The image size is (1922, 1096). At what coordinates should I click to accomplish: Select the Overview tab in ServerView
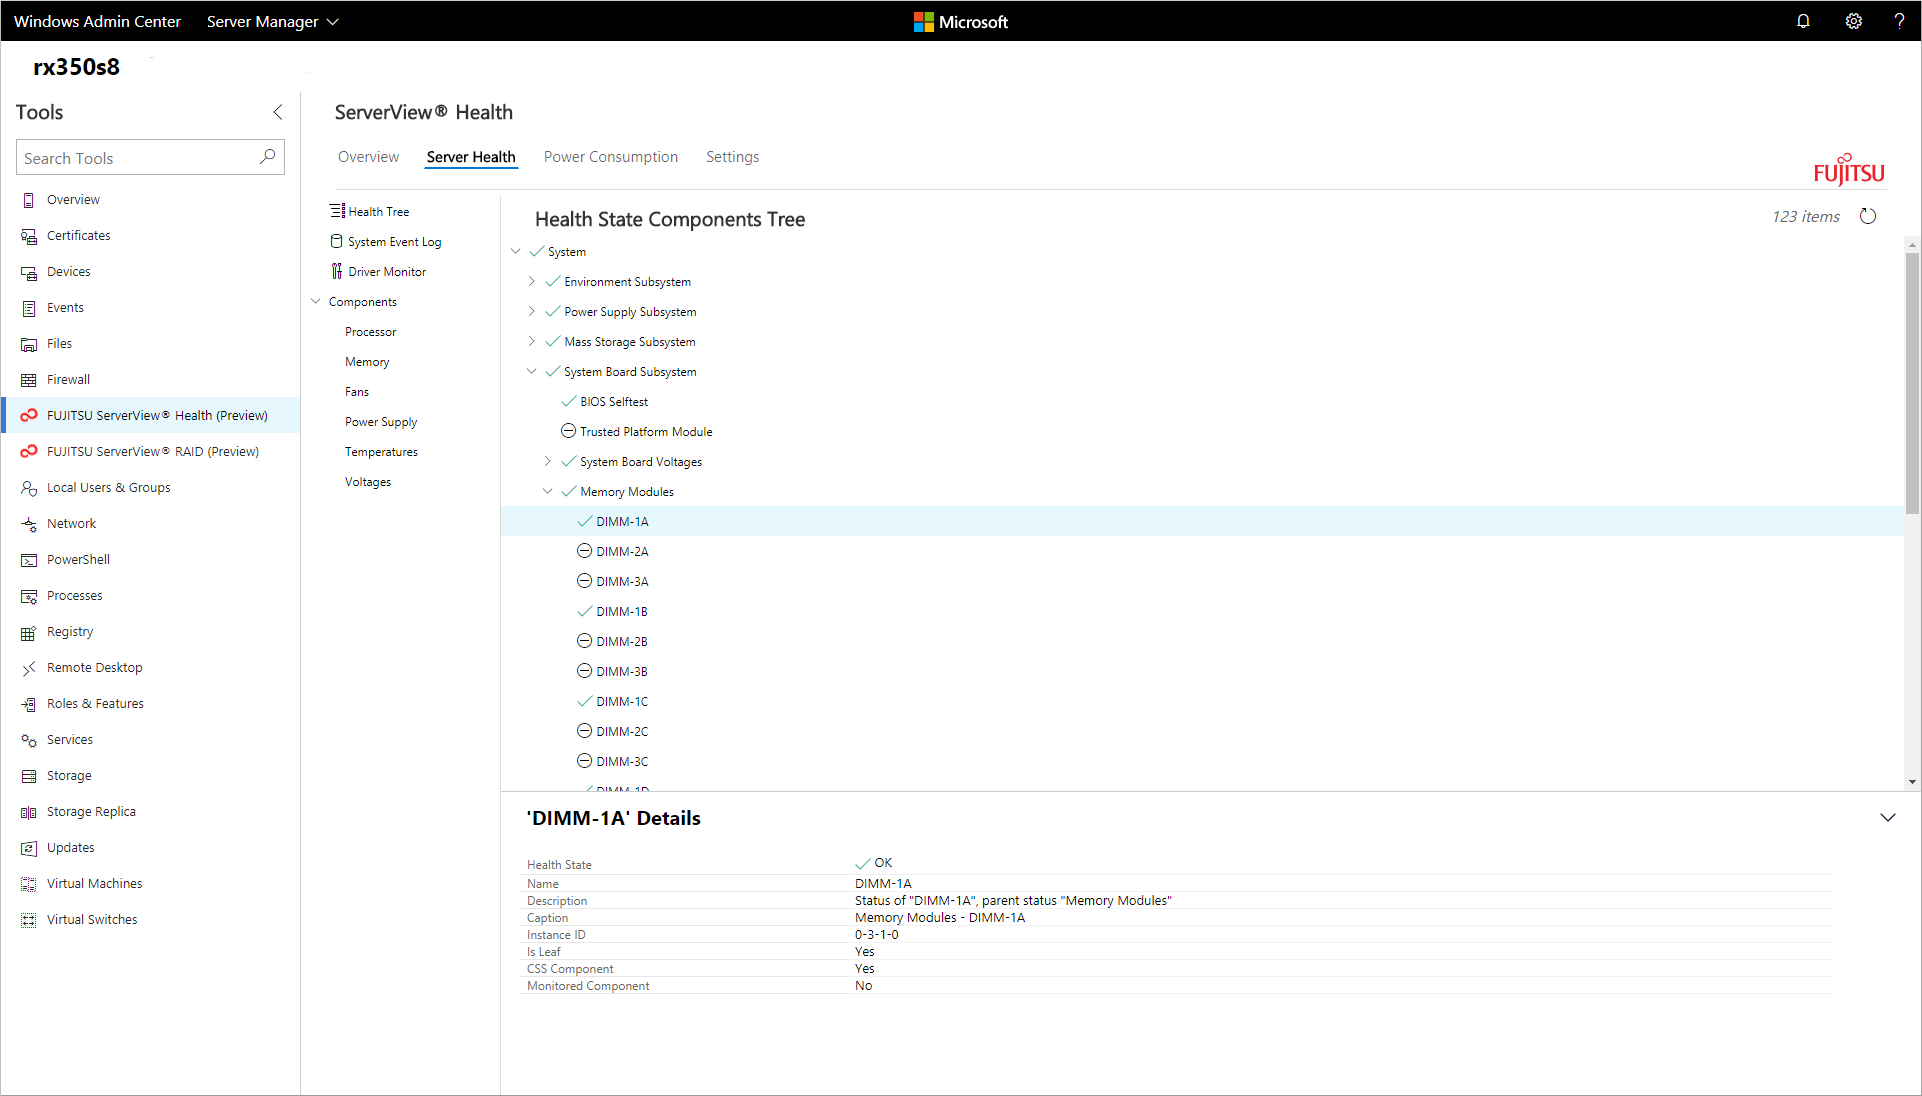click(x=368, y=156)
